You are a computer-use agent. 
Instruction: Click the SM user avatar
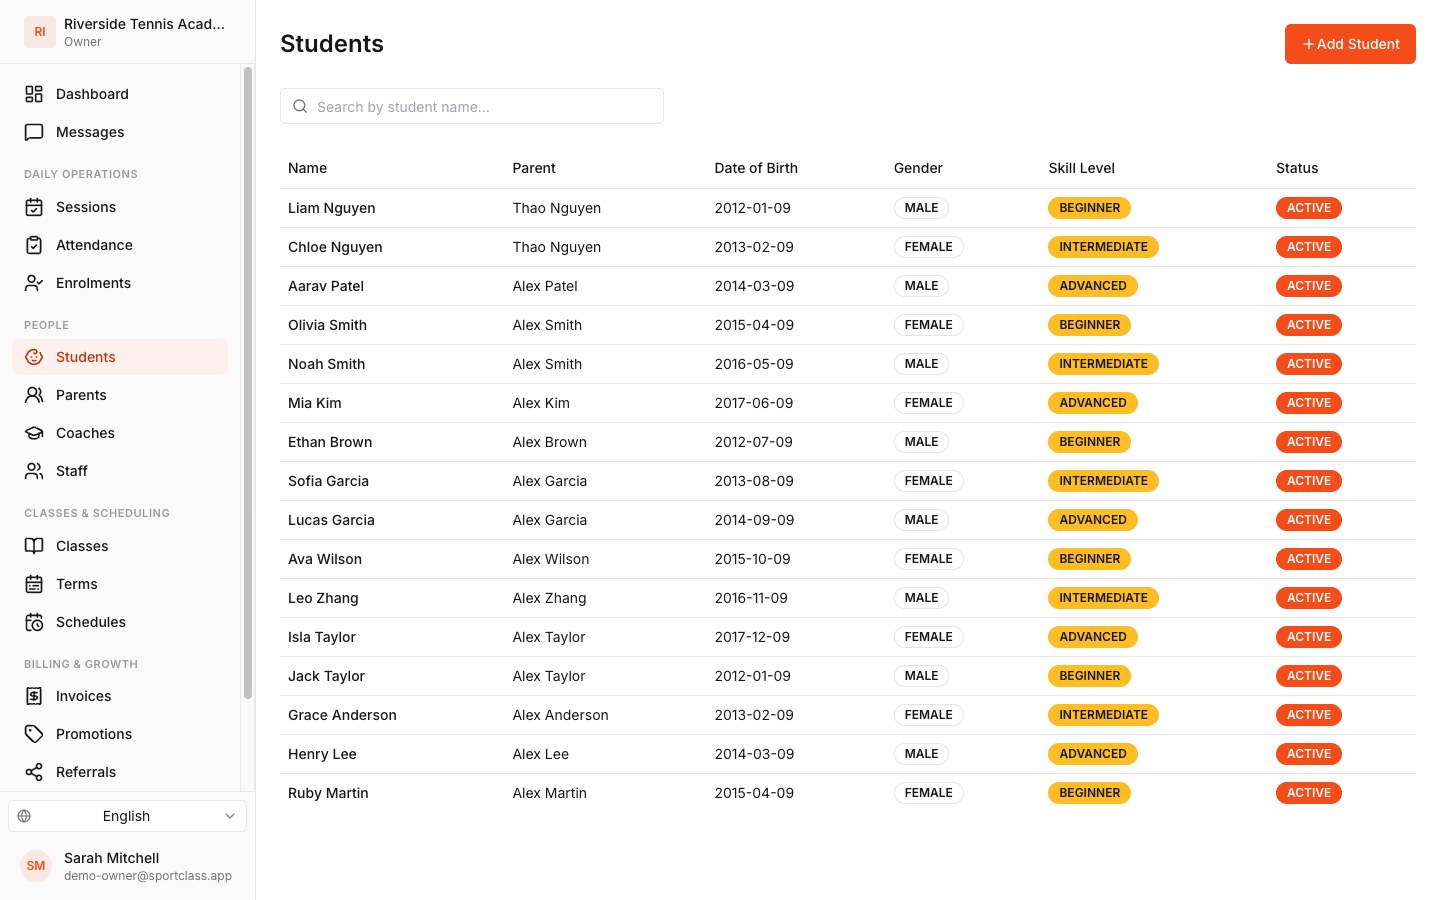coord(36,866)
